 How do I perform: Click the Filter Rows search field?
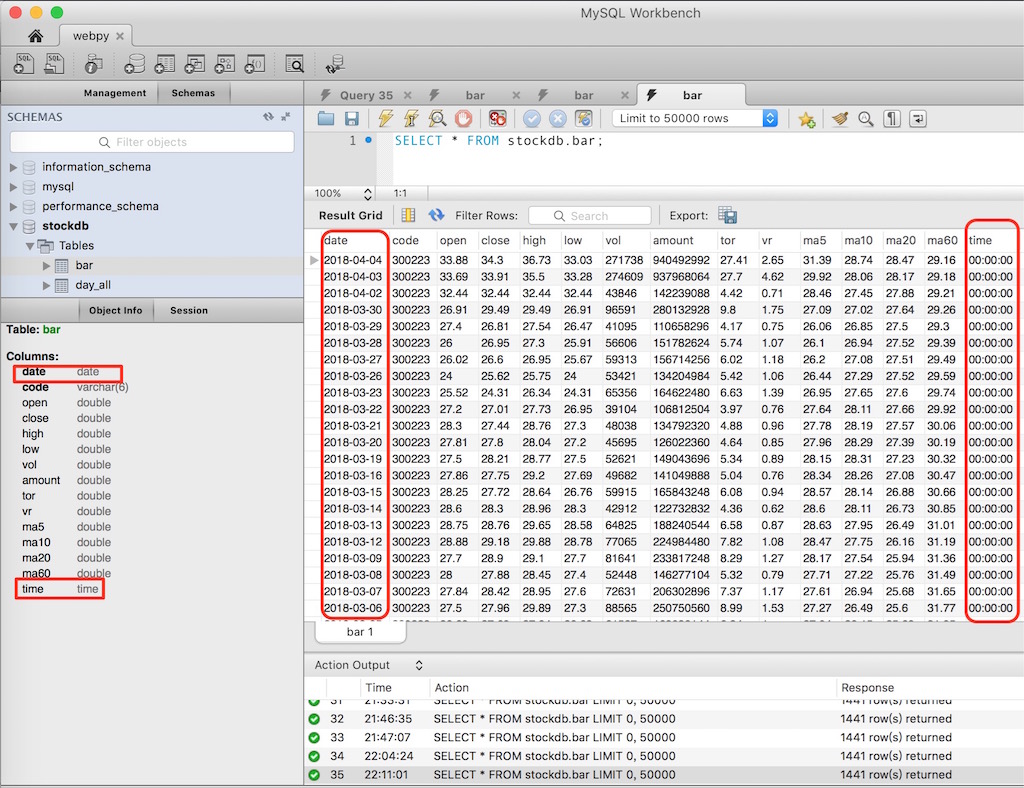click(590, 215)
